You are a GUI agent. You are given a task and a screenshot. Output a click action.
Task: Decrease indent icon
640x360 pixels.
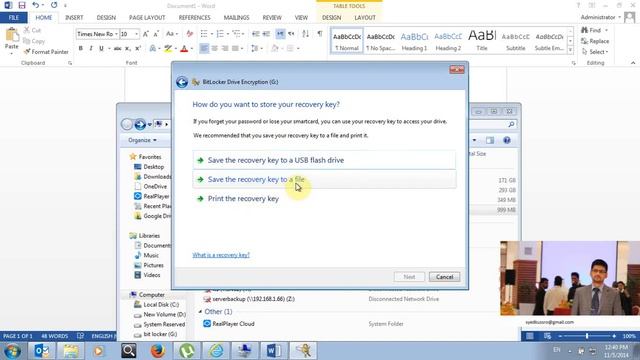(256, 34)
